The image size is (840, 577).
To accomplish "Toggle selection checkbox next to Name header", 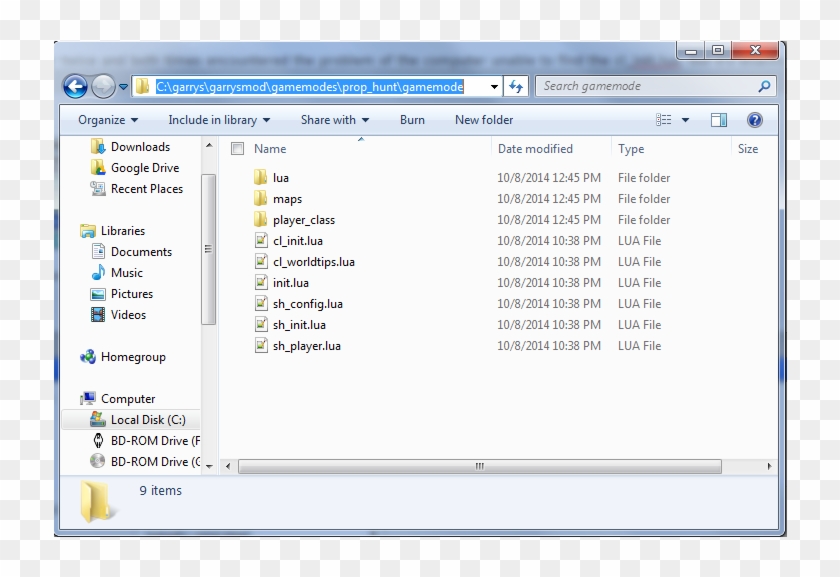I will click(x=238, y=147).
